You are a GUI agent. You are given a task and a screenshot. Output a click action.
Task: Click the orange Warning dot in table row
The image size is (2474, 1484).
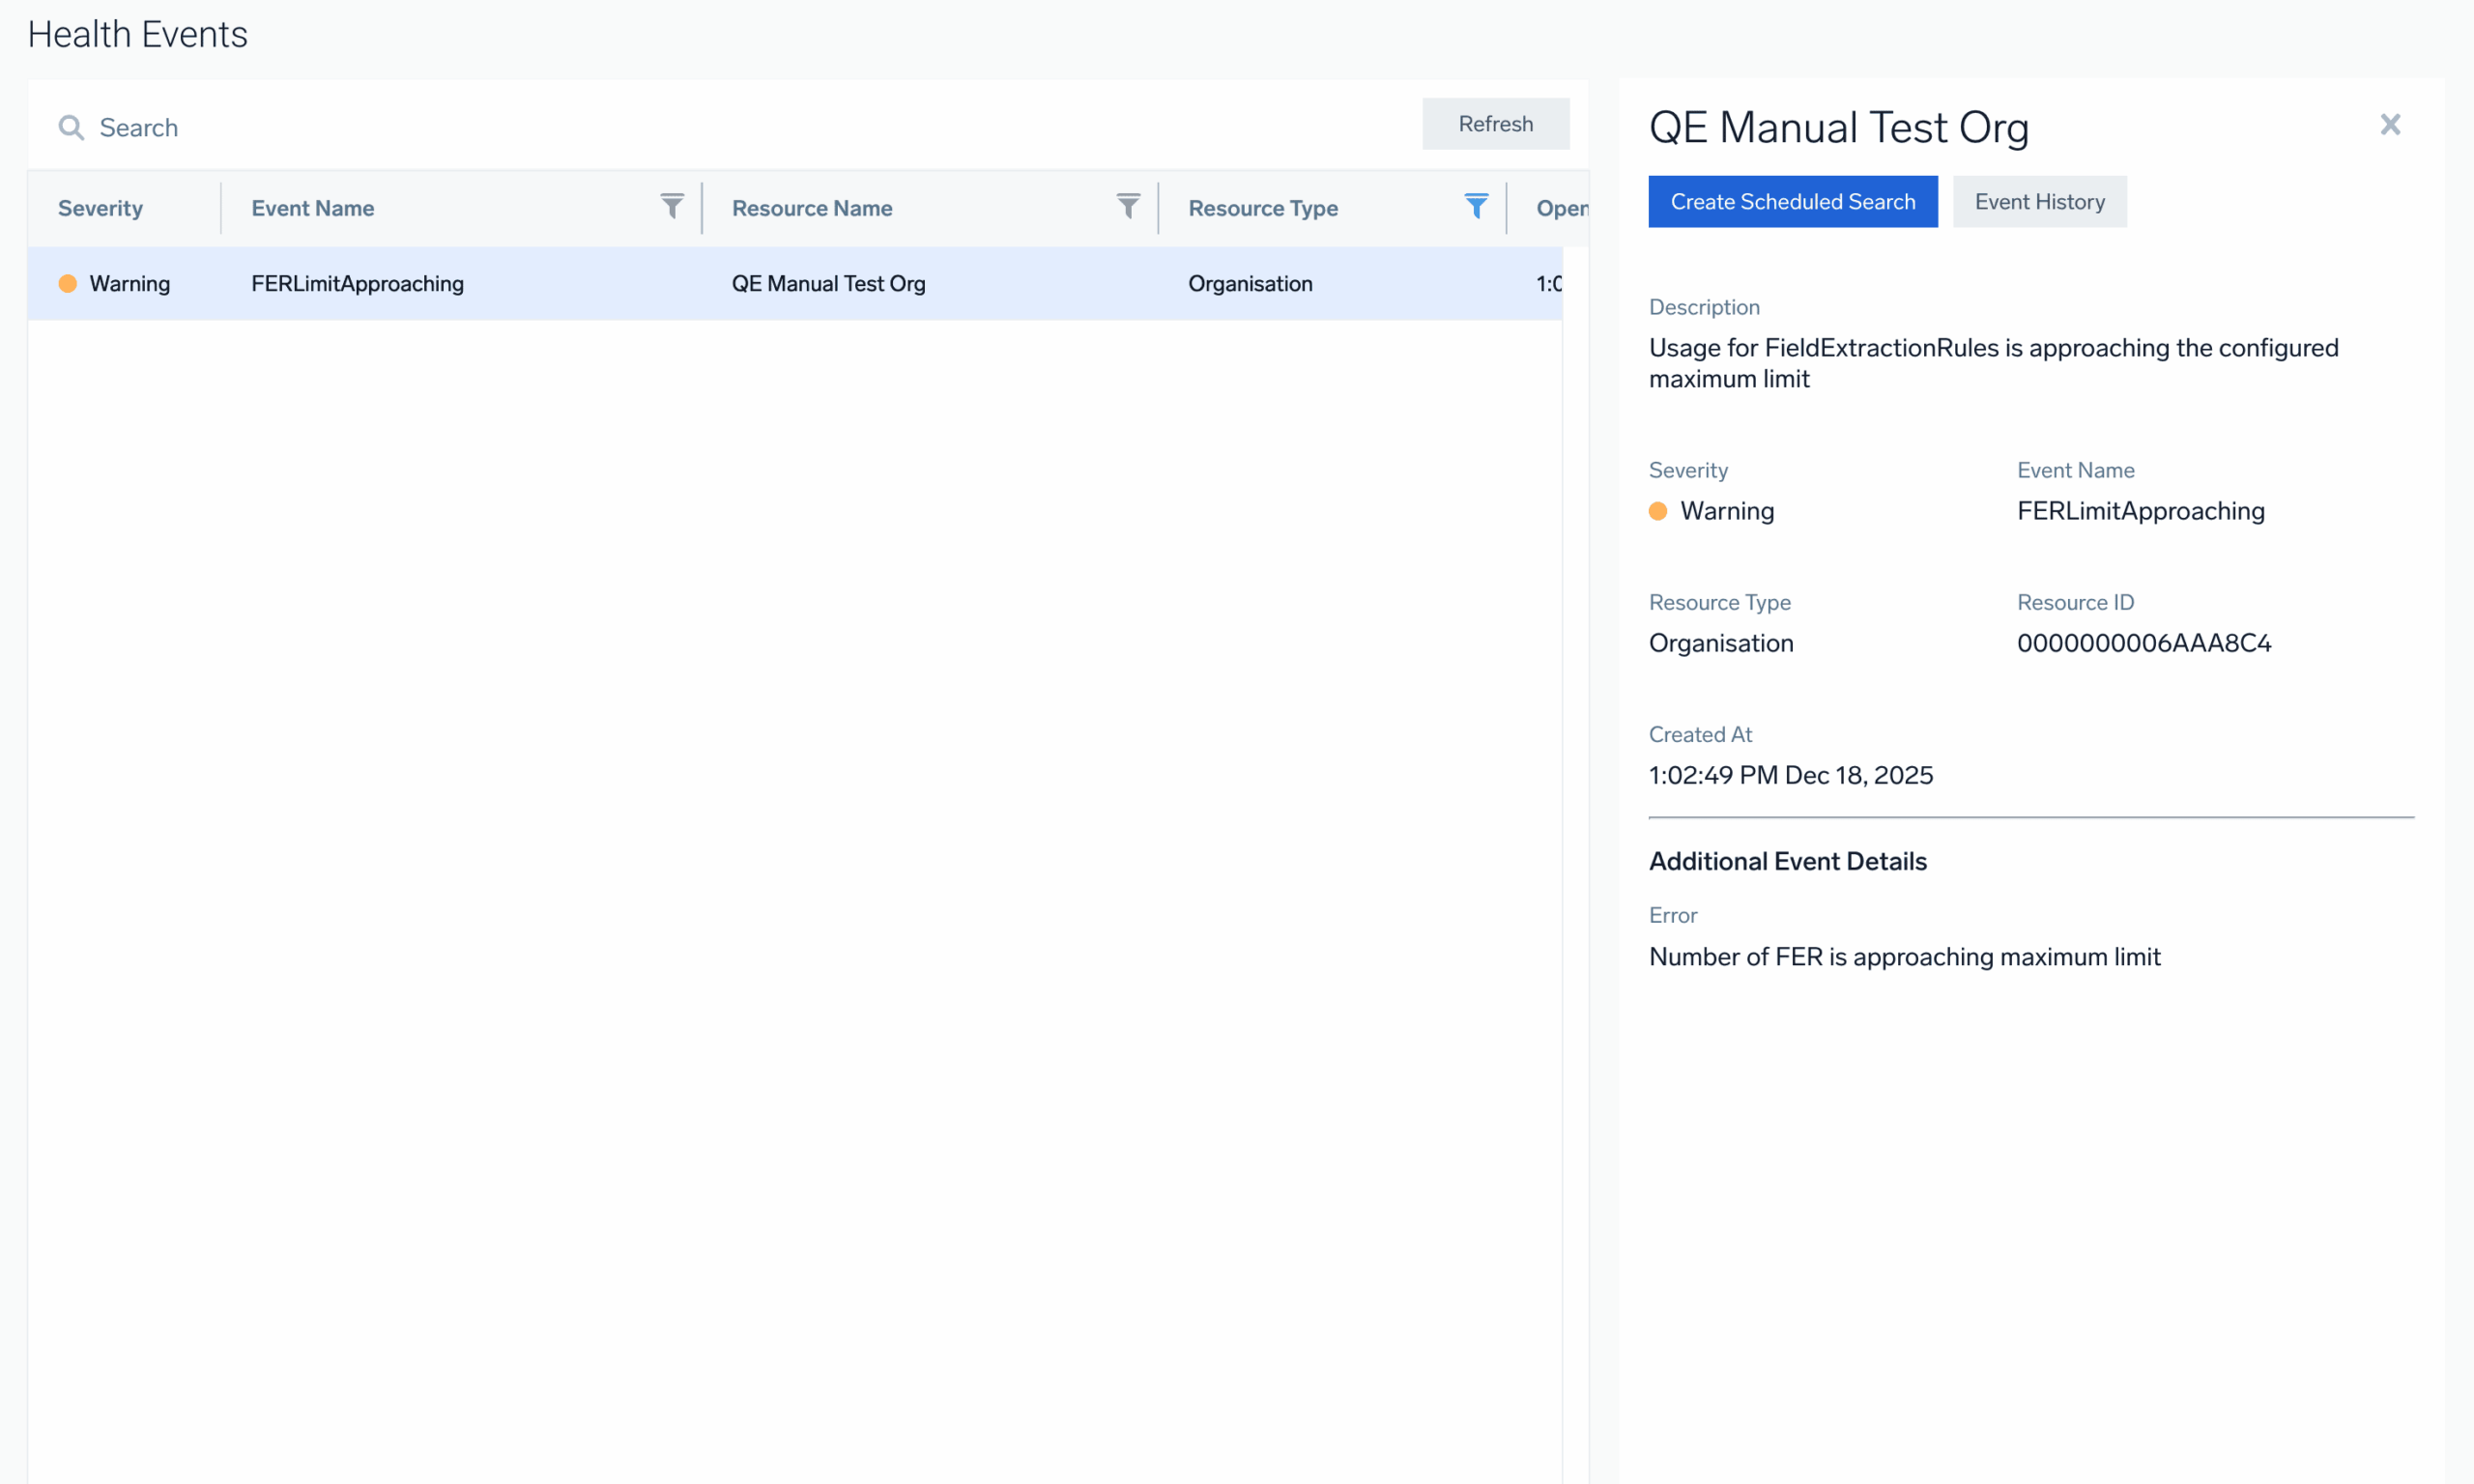click(x=68, y=284)
